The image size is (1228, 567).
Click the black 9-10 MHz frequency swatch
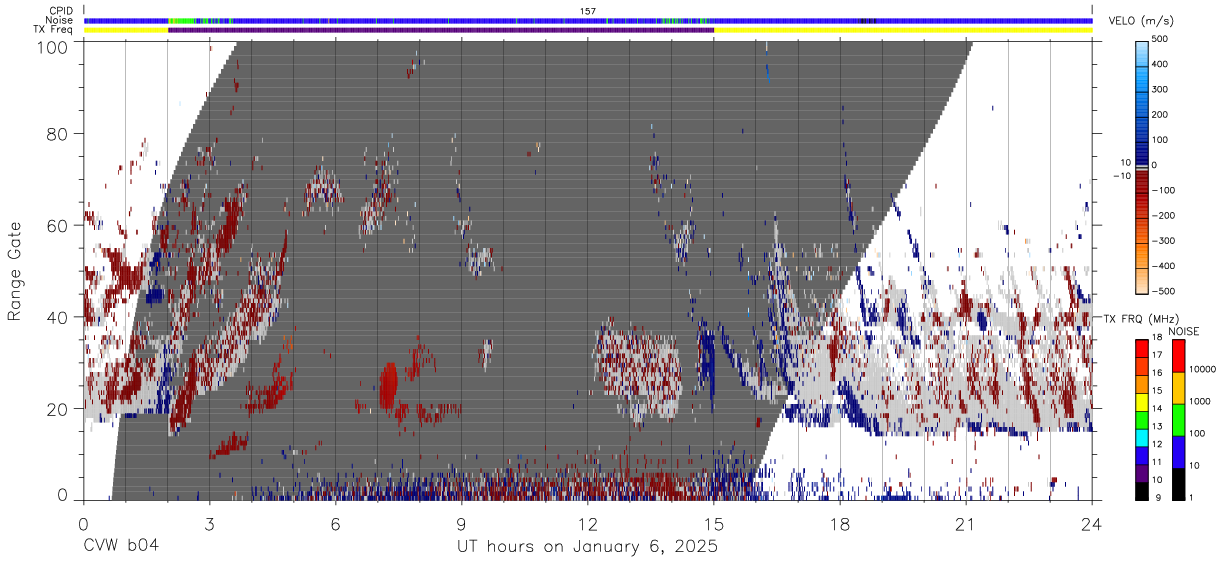tap(1142, 491)
